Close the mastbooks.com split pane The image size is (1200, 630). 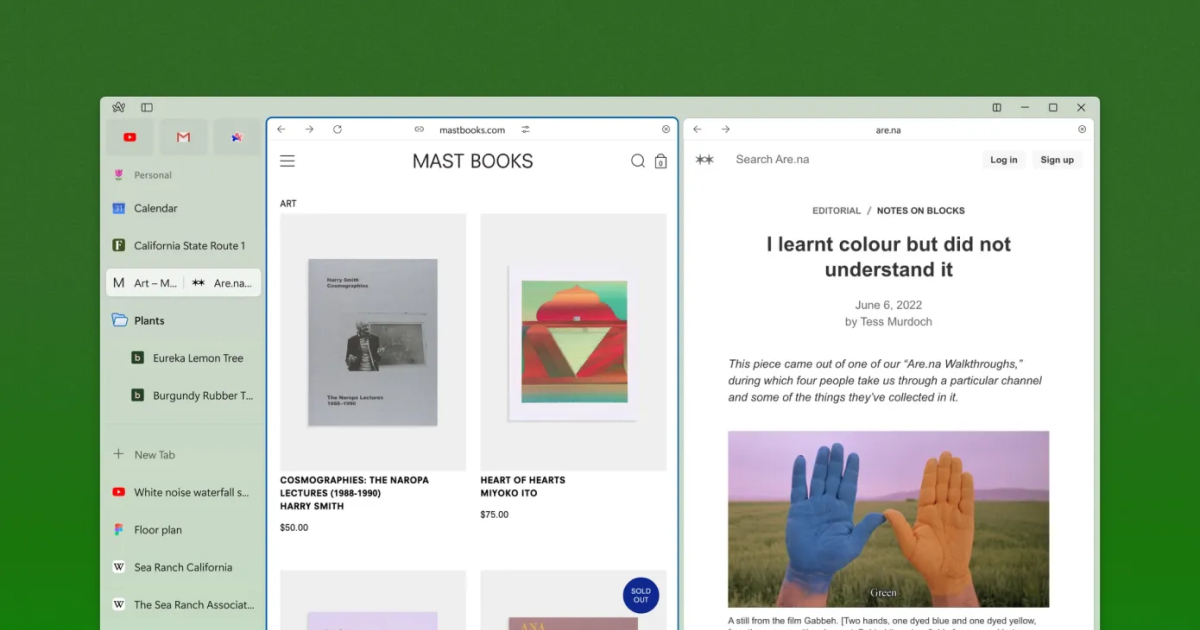click(666, 129)
